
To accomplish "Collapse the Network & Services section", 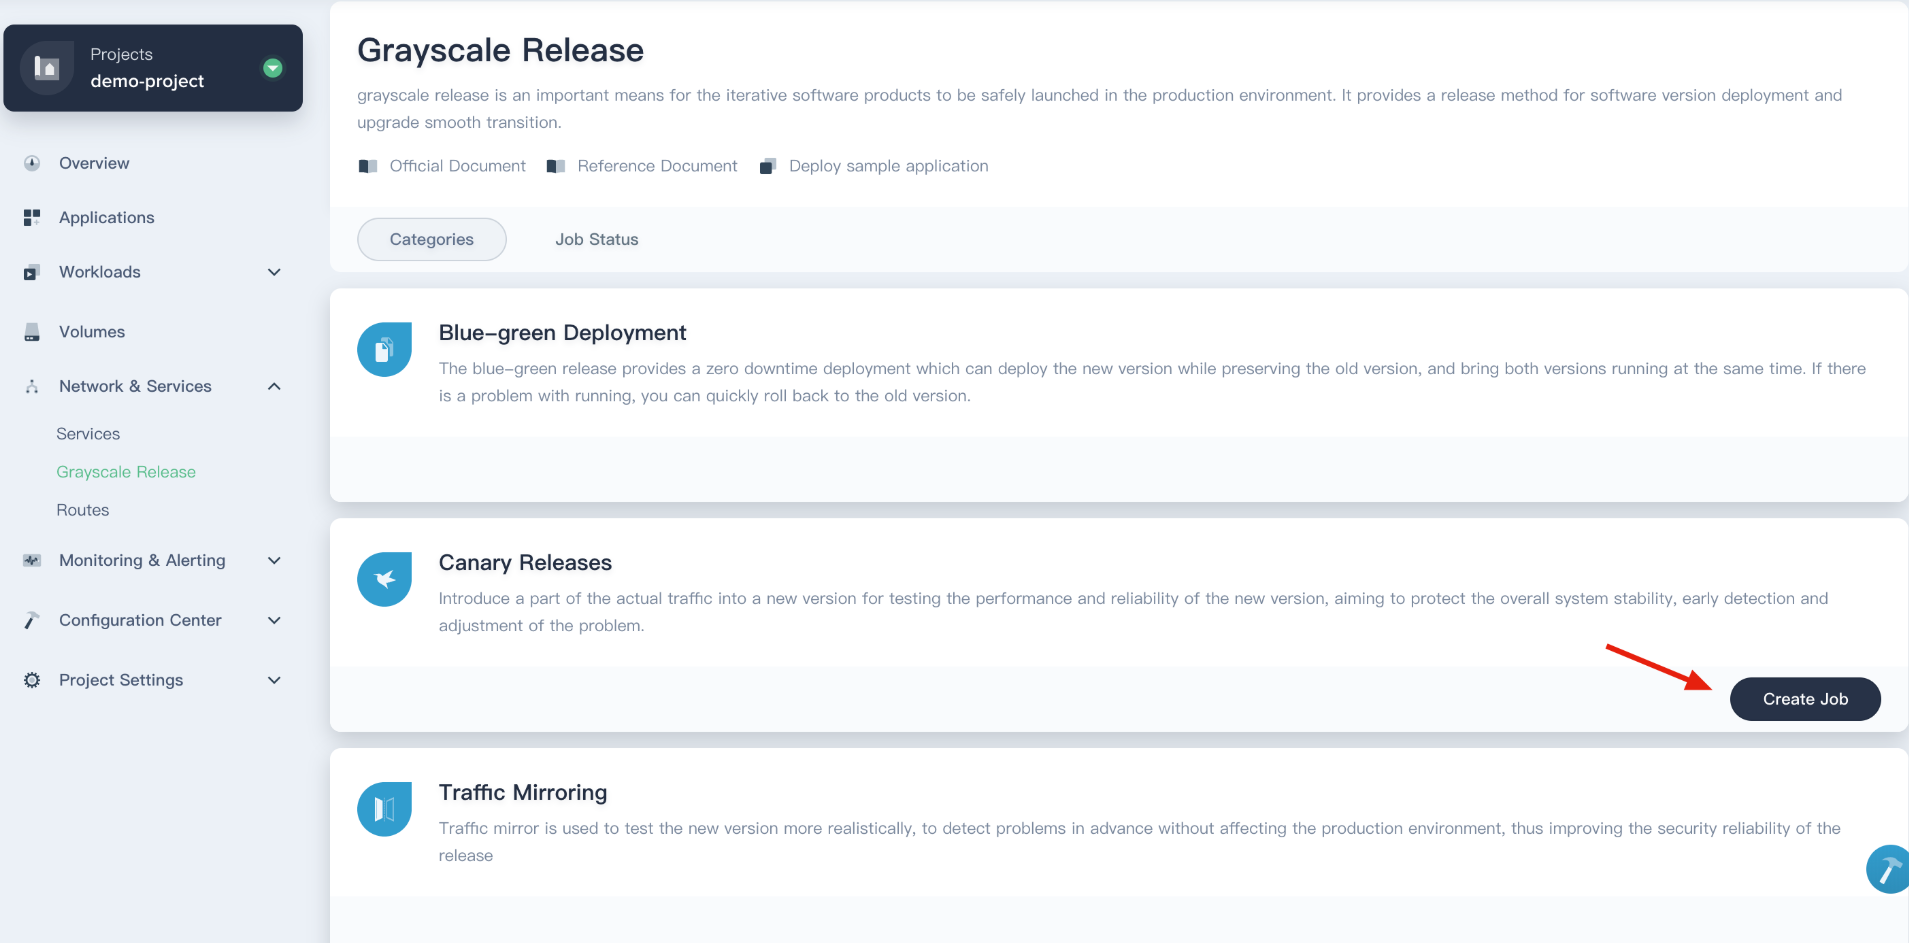I will (x=274, y=386).
